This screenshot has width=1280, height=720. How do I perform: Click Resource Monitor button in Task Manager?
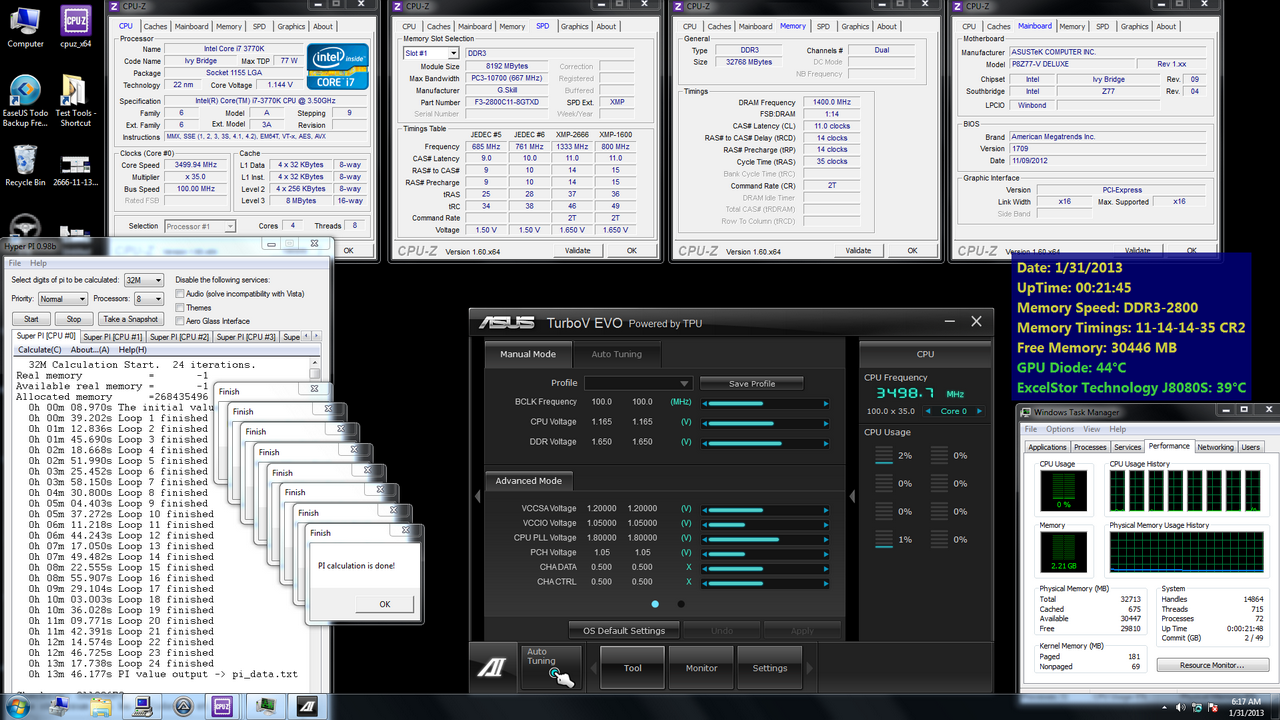[x=1211, y=665]
